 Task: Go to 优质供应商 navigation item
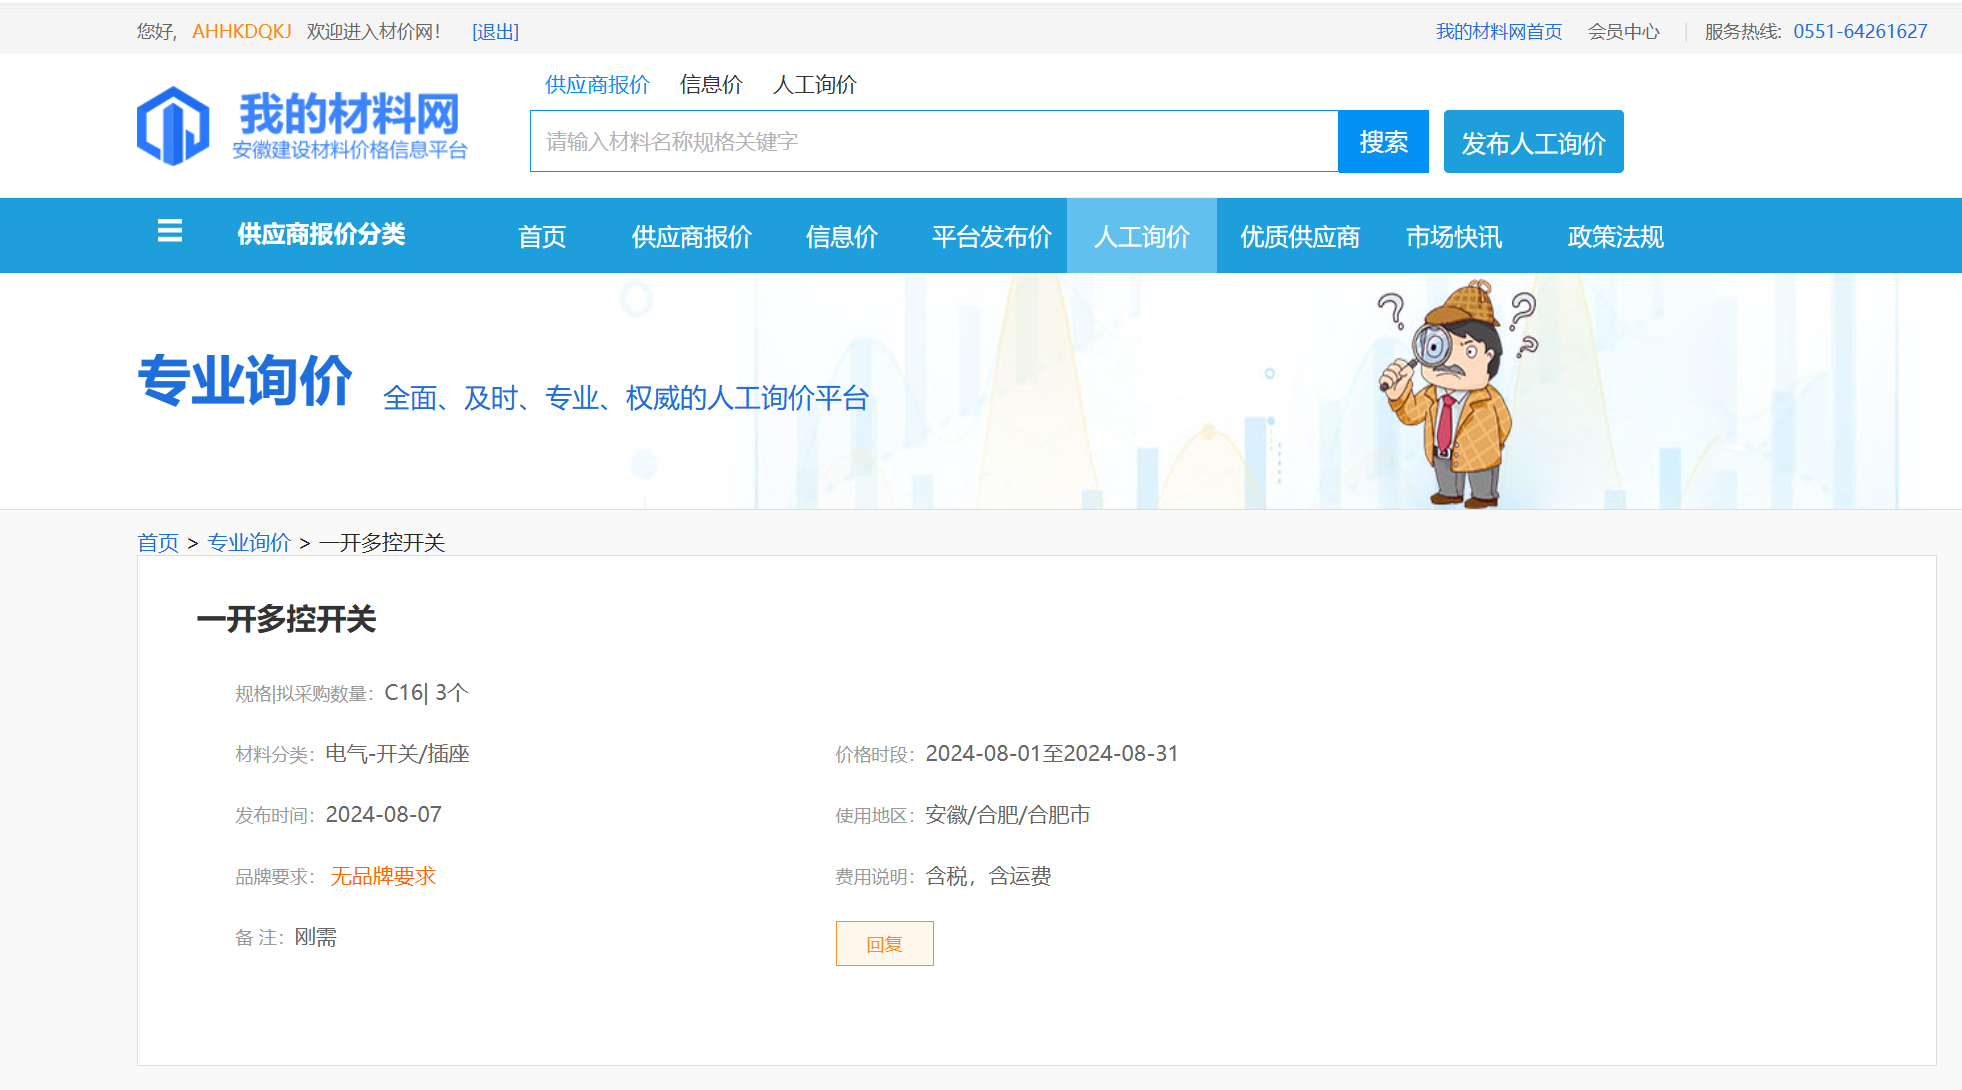[1299, 237]
